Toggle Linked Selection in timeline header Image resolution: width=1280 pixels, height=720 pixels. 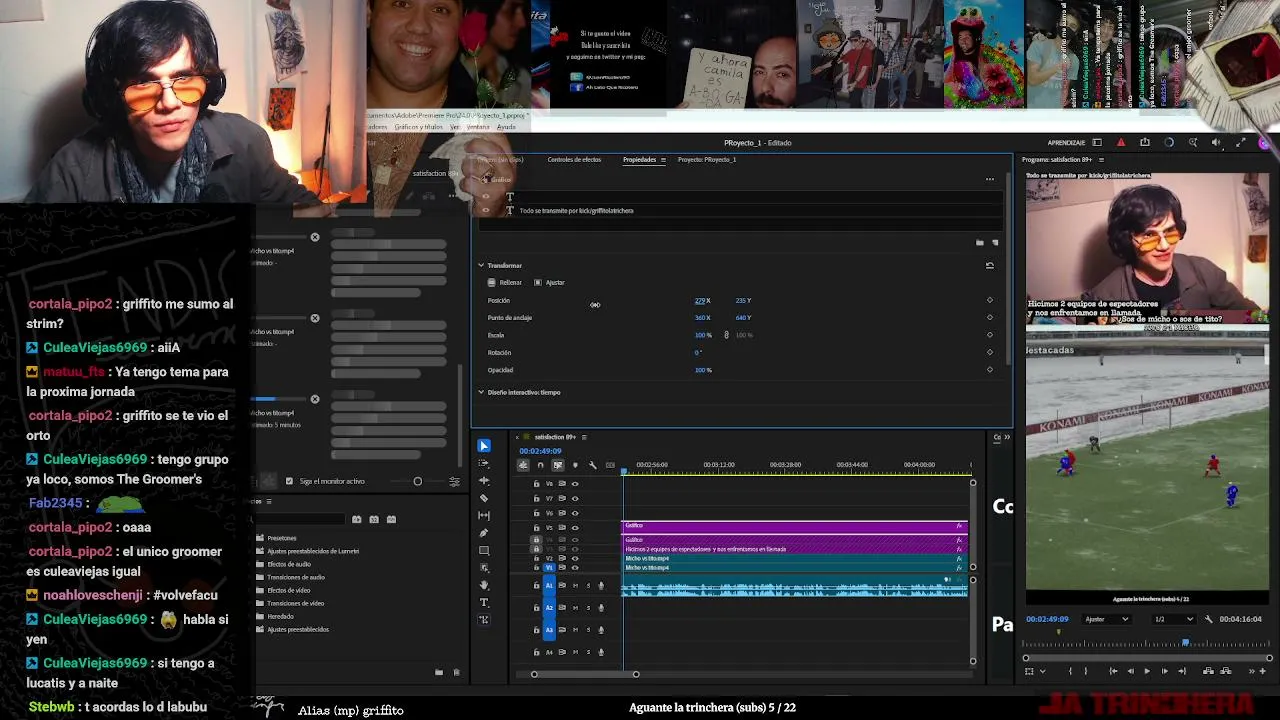coord(558,465)
